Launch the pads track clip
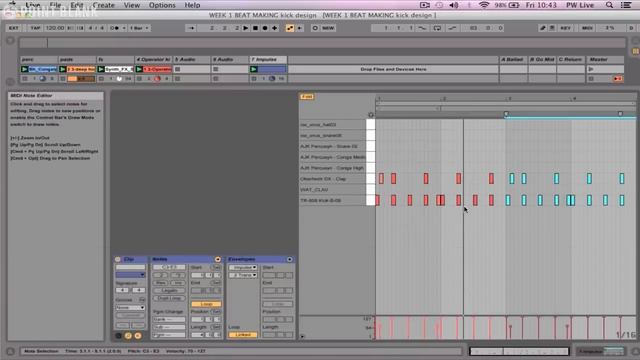640x360 pixels. pos(63,69)
